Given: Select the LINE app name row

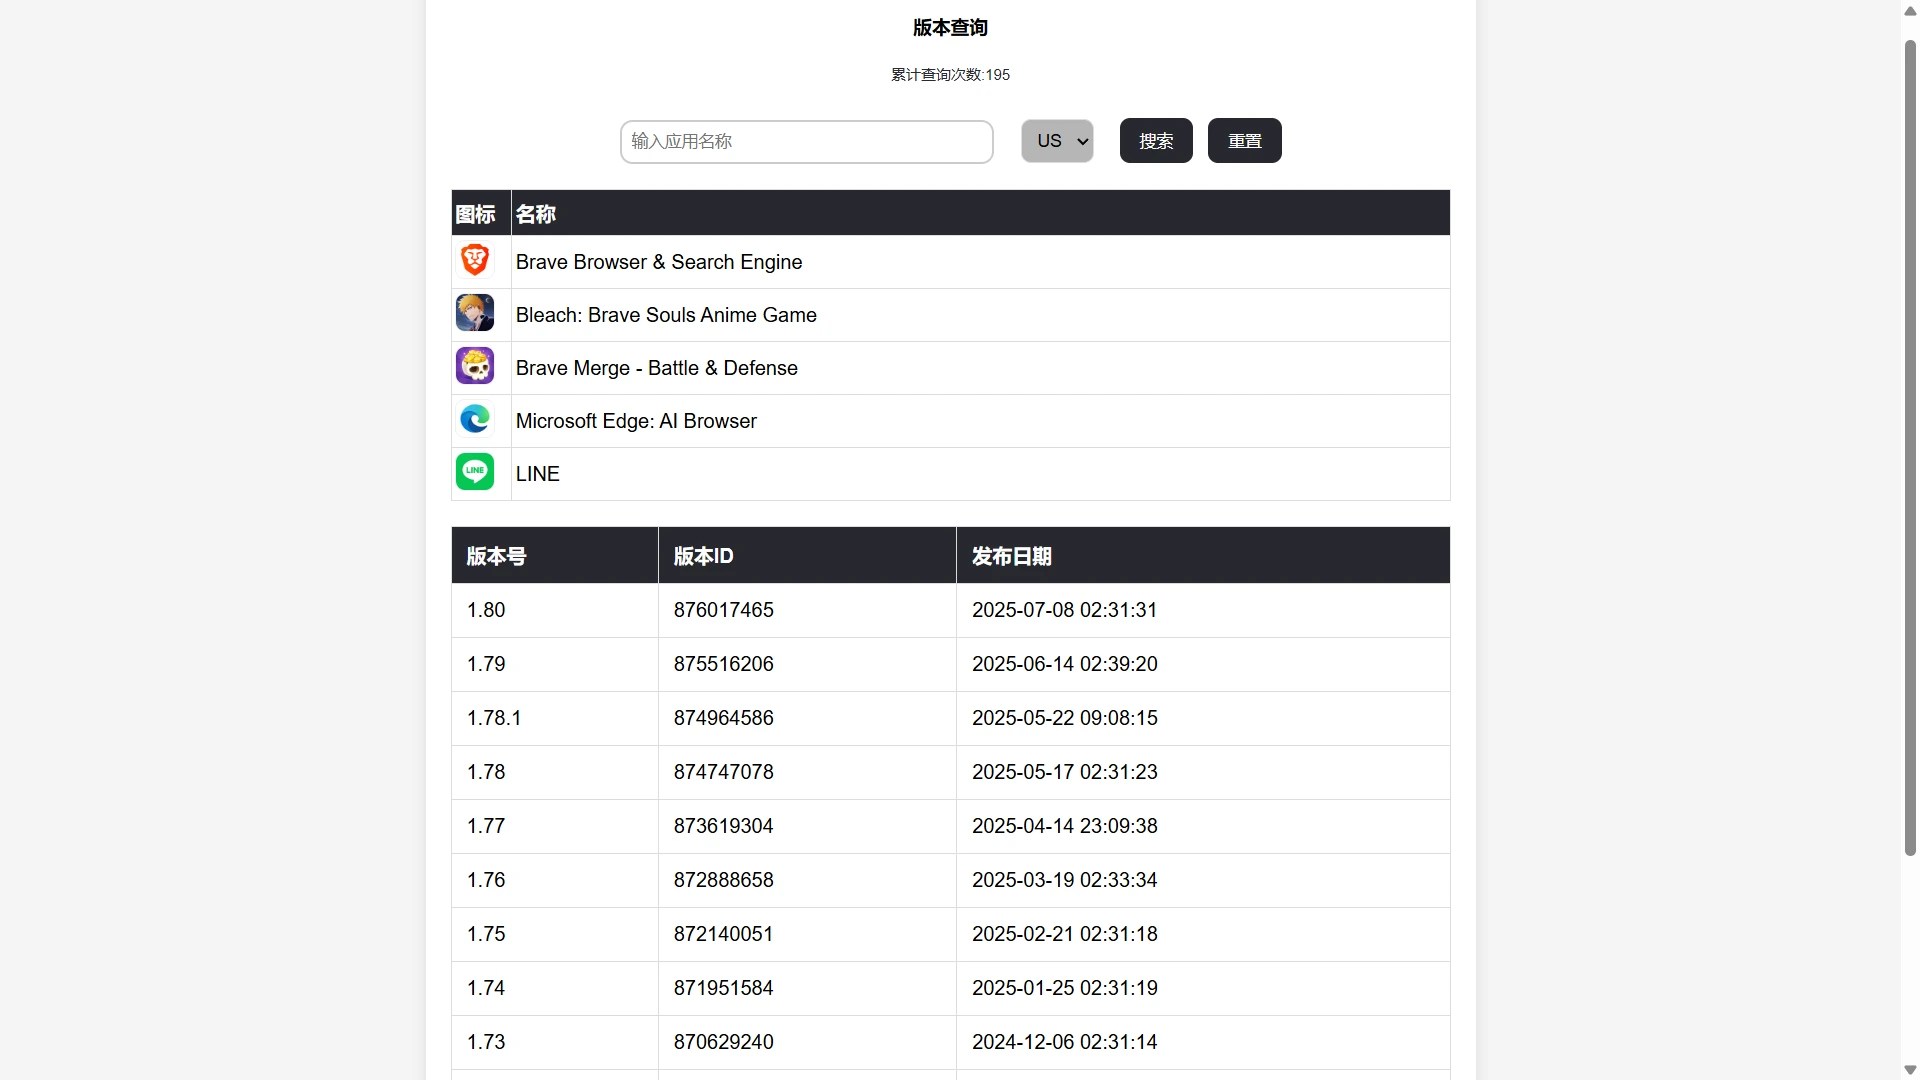Looking at the screenshot, I should click(x=538, y=474).
